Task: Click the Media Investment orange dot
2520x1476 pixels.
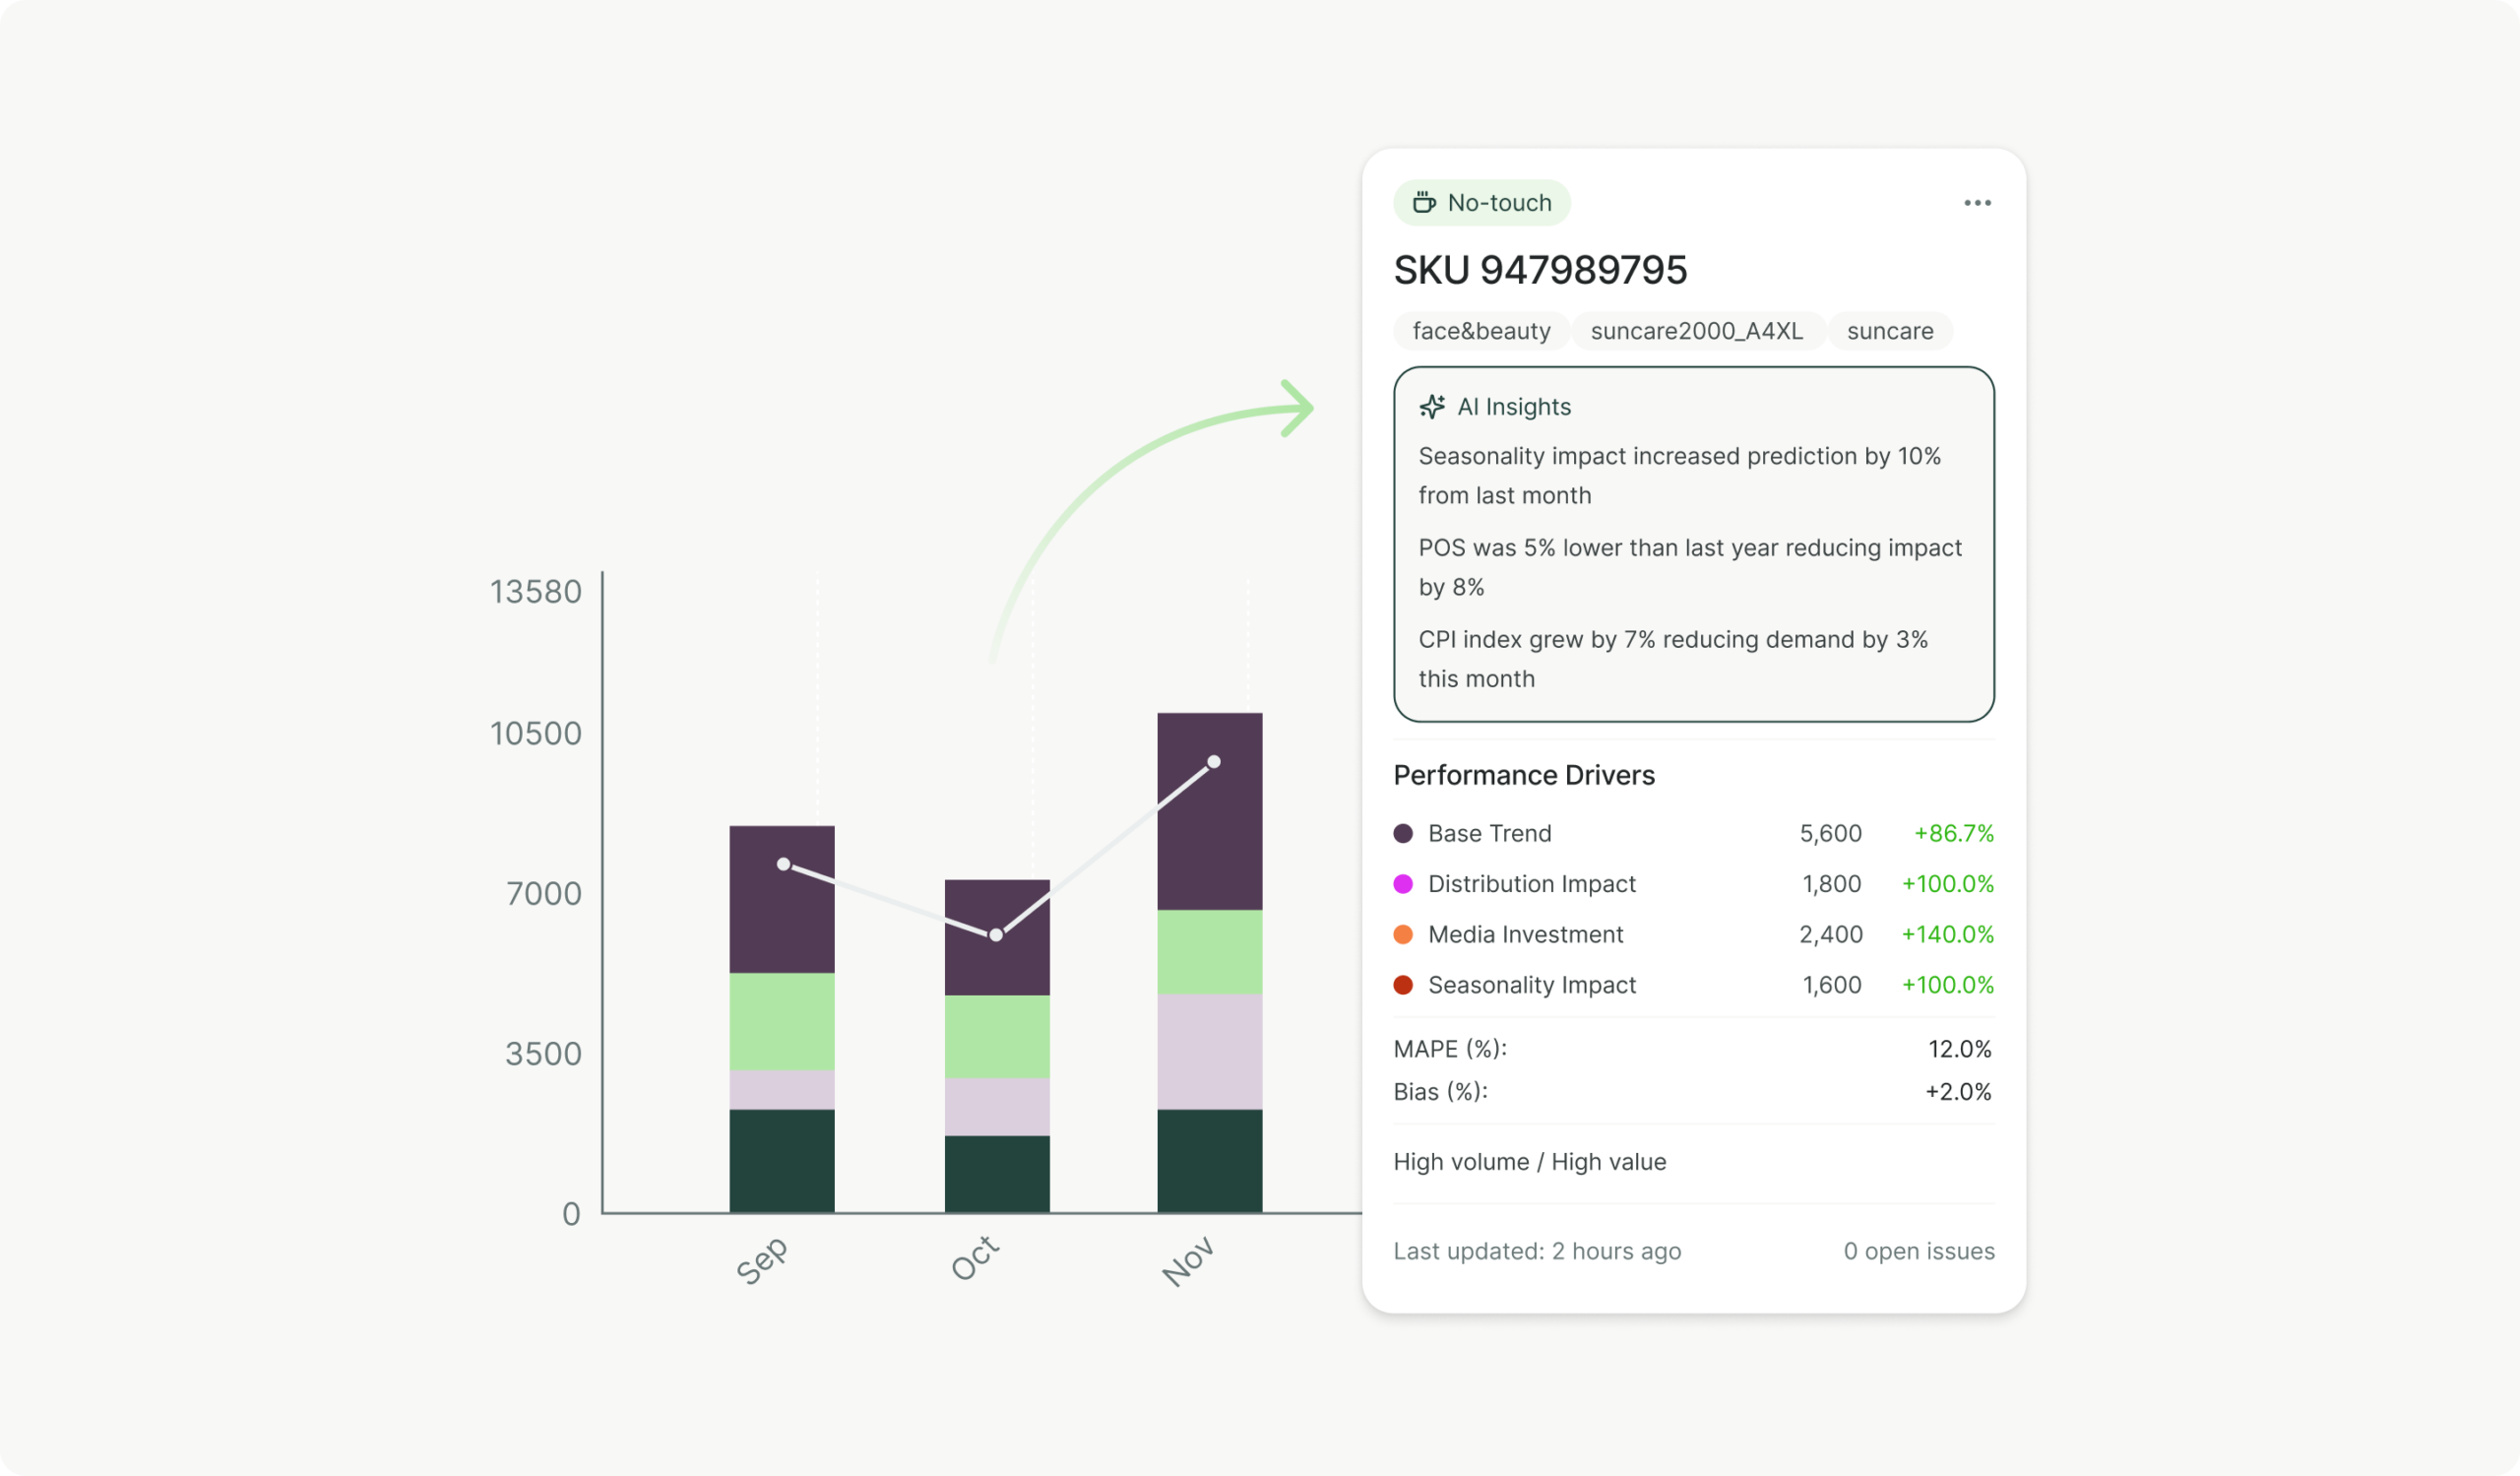Action: (x=1403, y=934)
